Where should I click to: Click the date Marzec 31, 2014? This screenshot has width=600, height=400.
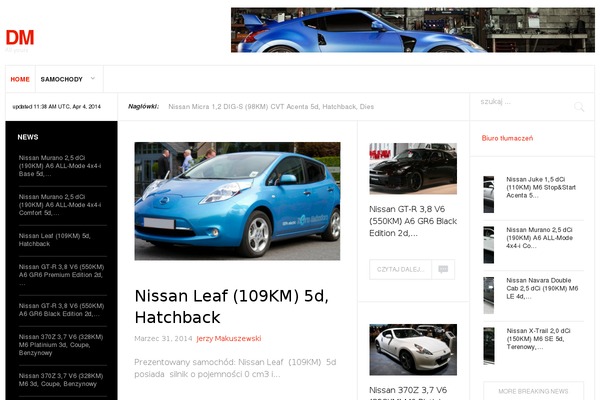(163, 338)
